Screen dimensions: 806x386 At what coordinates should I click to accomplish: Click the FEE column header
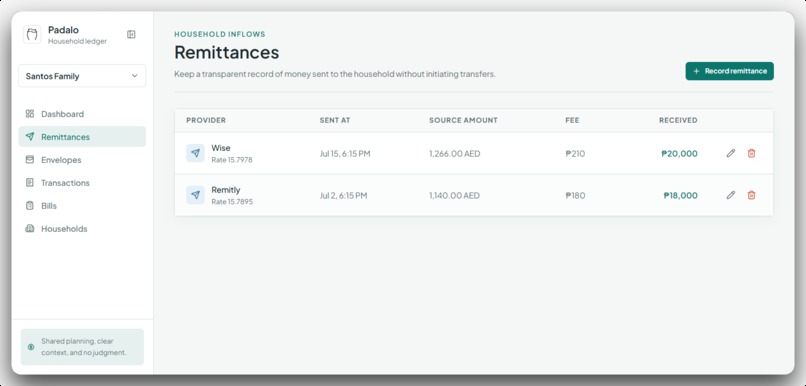(572, 120)
